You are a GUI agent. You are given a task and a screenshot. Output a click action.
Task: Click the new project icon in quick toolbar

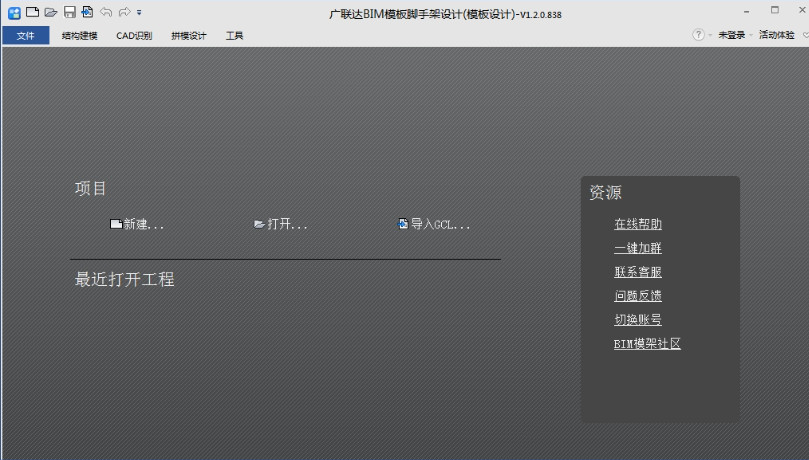pos(33,12)
